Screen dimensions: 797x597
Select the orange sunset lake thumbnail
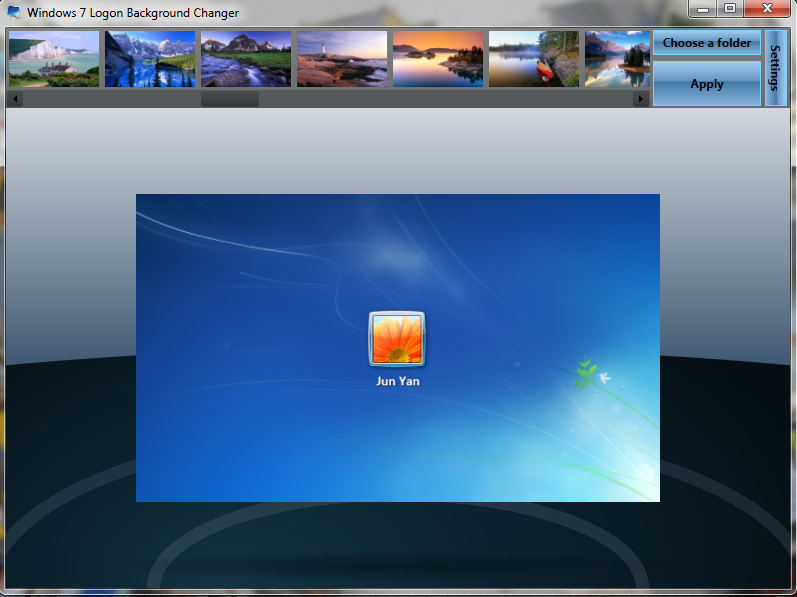coord(438,59)
